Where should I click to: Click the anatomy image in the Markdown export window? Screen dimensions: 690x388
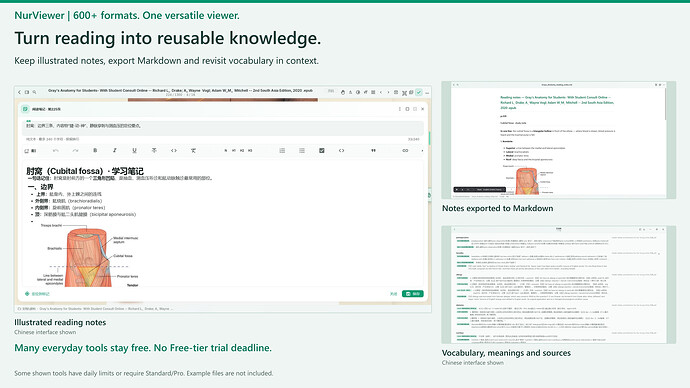pyautogui.click(x=527, y=181)
